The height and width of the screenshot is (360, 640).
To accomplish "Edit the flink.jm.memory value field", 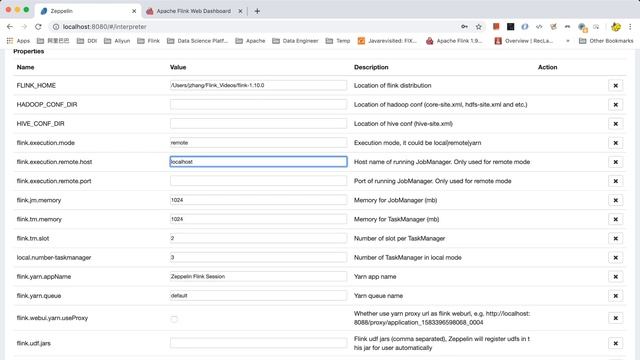I will [258, 200].
